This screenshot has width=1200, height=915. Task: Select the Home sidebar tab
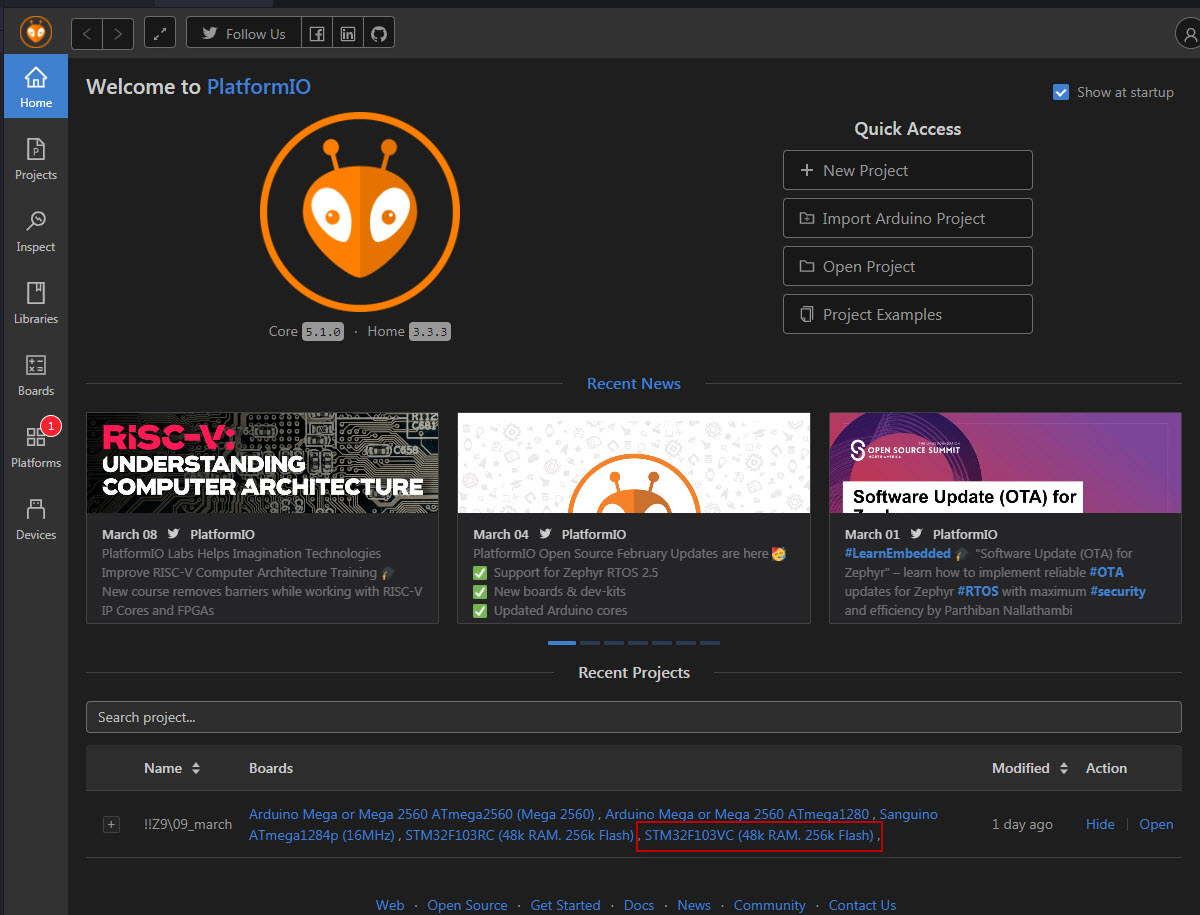(x=36, y=87)
